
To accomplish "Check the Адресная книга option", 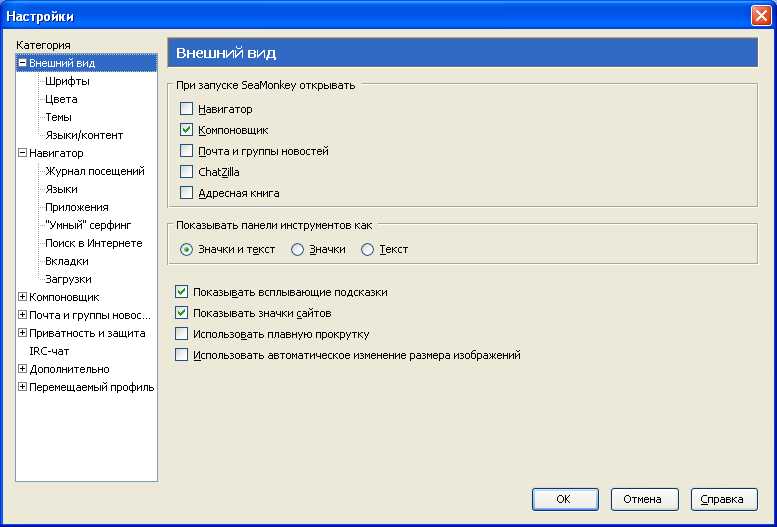I will coord(186,193).
